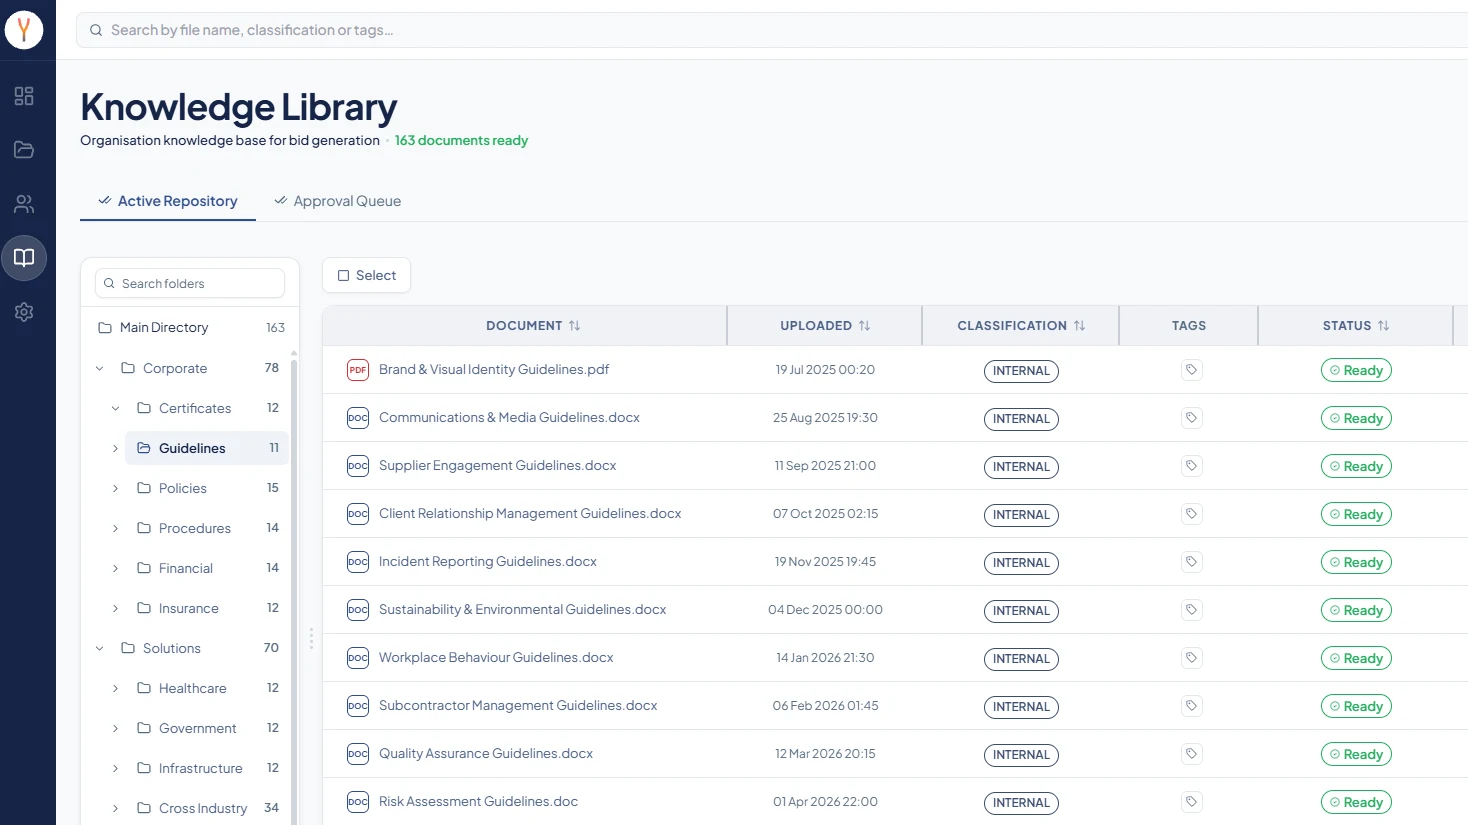Focus the file name search bar

[x=772, y=30]
